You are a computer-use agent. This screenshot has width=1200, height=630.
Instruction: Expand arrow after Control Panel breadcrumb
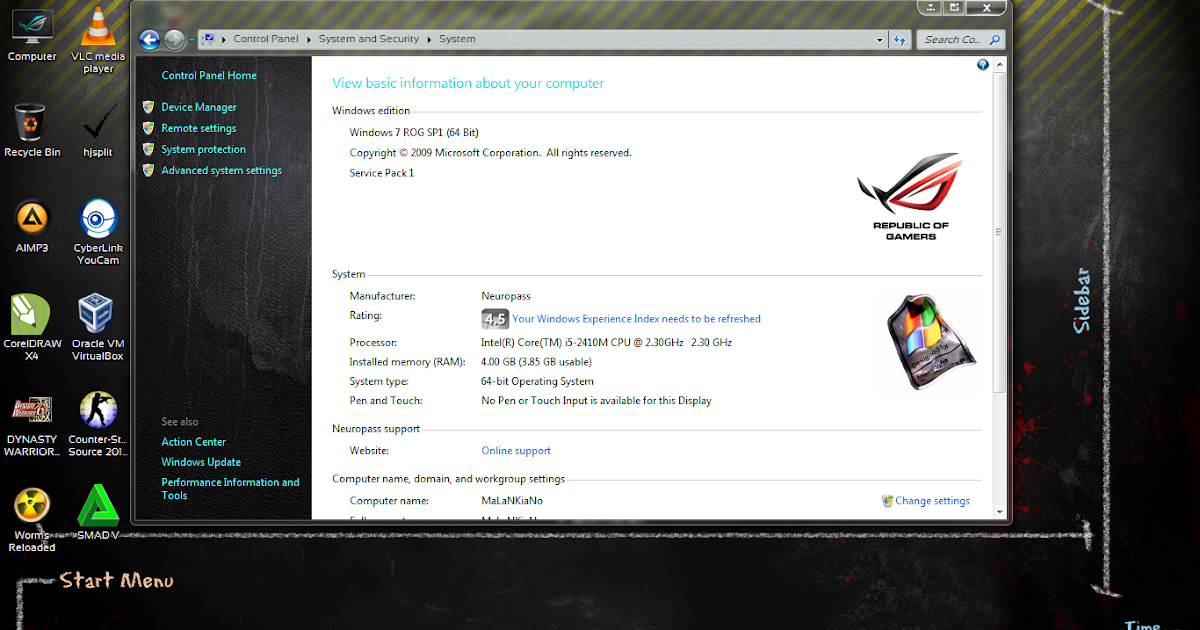(308, 39)
